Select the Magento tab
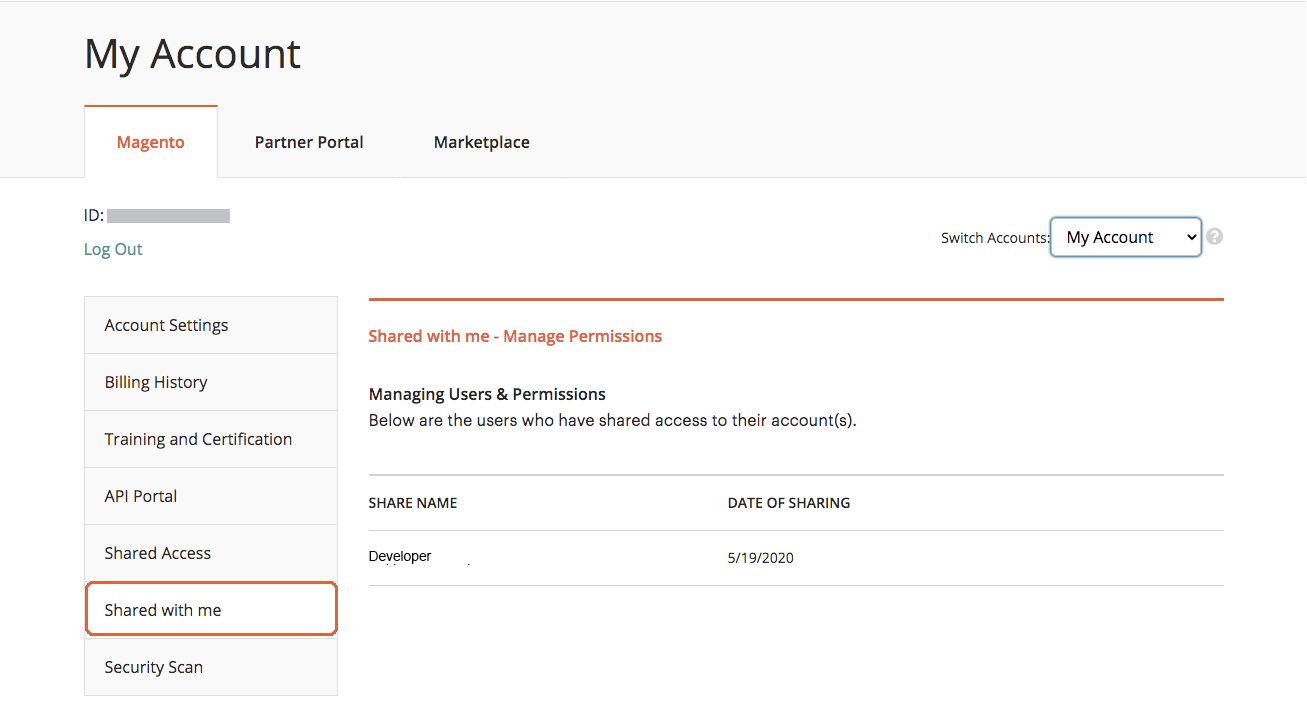Screen dimensions: 1307x726 click(x=151, y=142)
